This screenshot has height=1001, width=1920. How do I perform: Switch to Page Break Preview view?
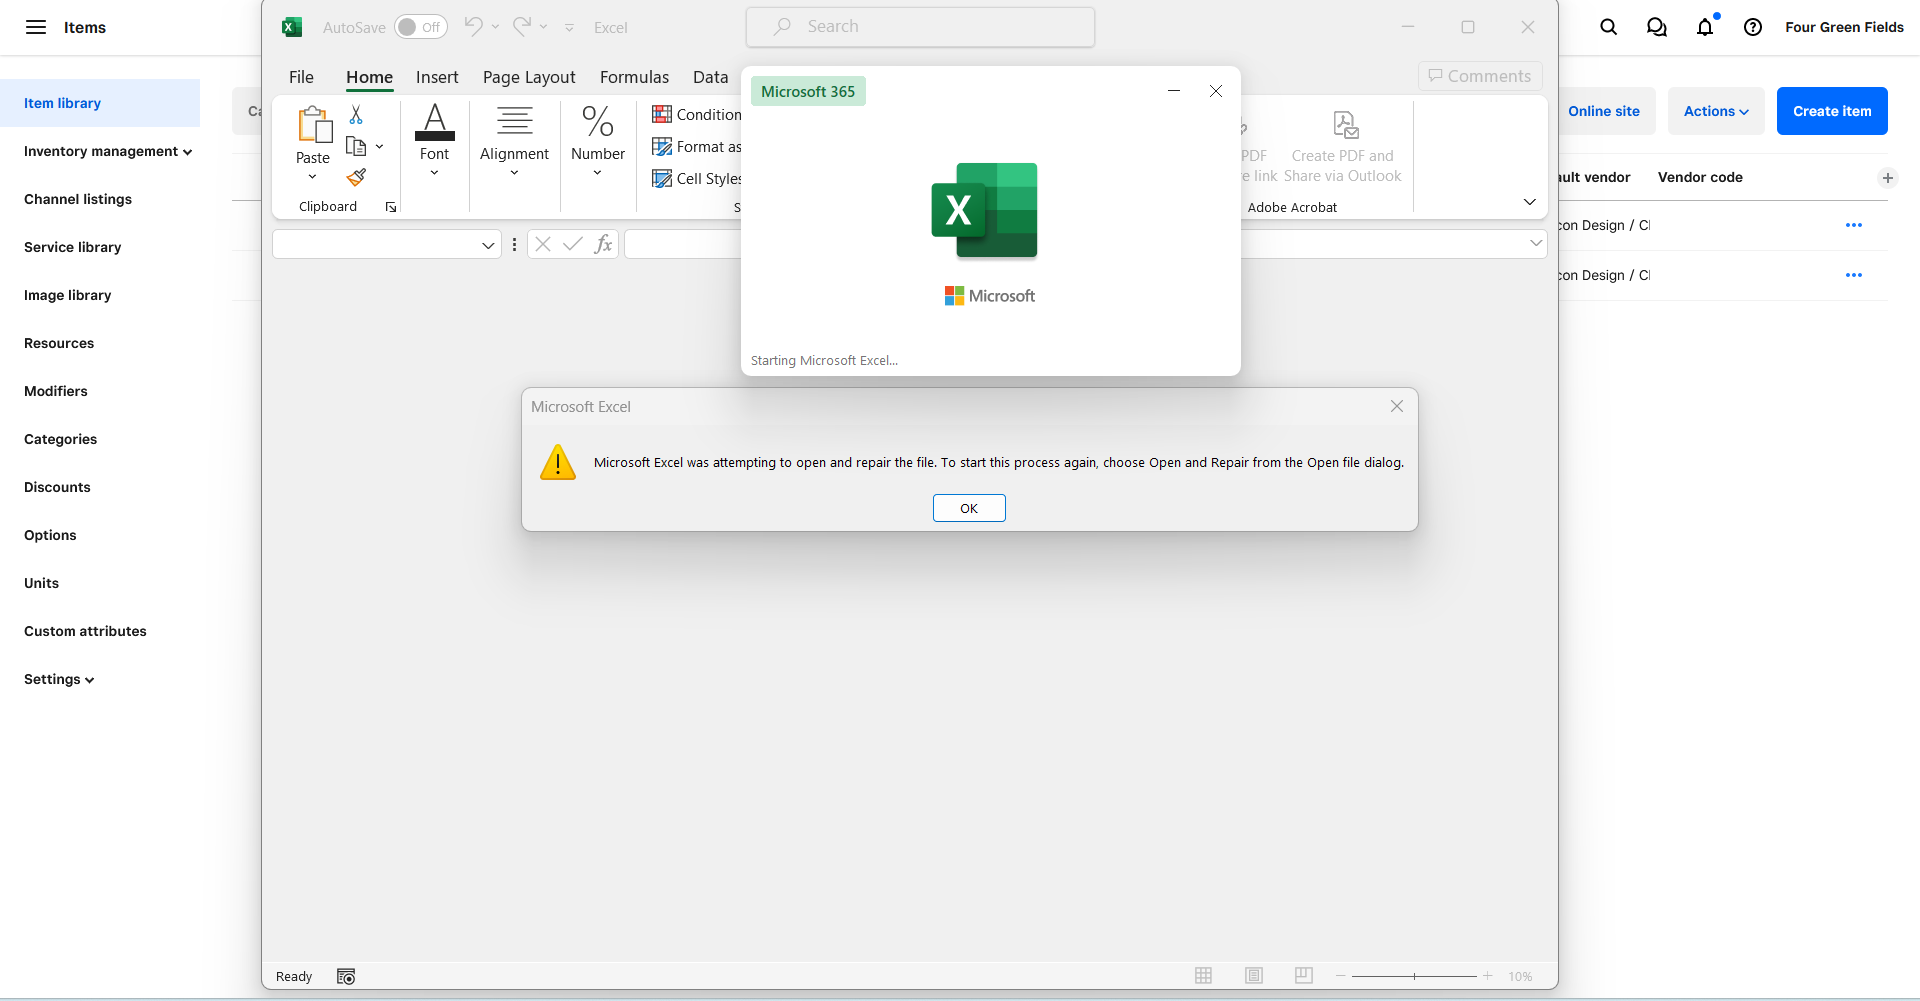pos(1304,976)
